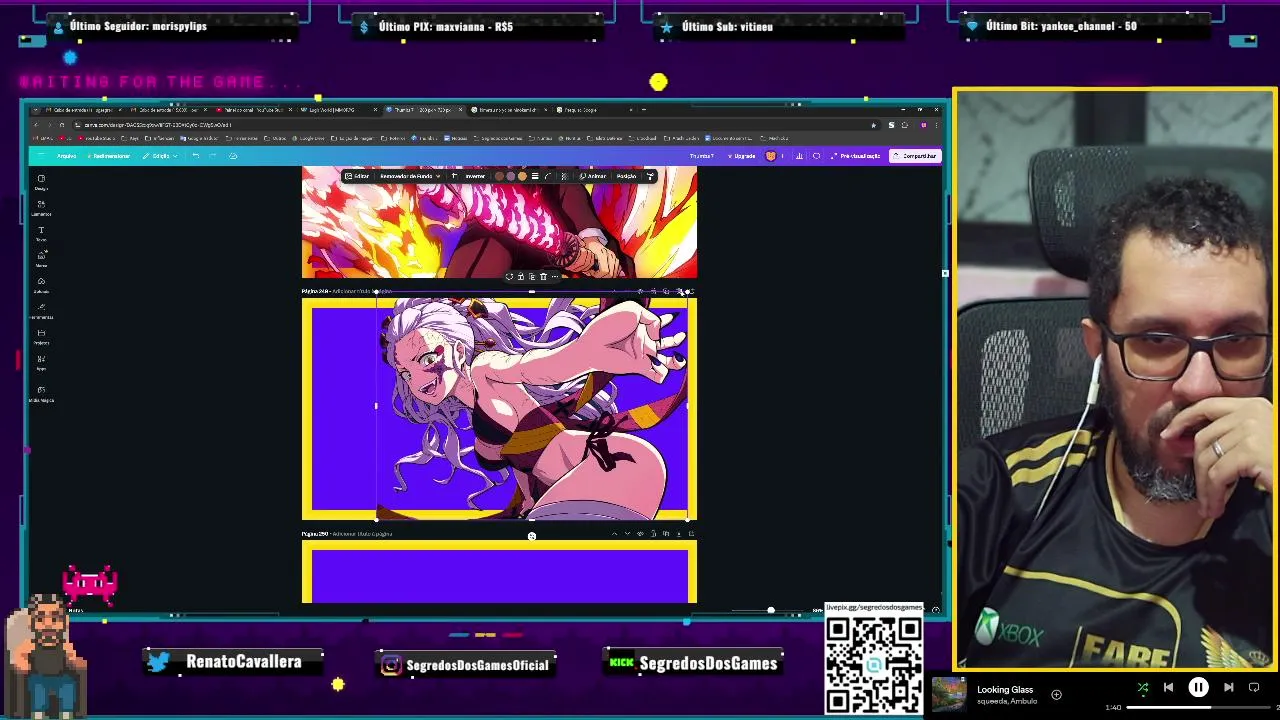Select the first color swatch on image toolbar
1280x720 pixels.
coord(499,176)
